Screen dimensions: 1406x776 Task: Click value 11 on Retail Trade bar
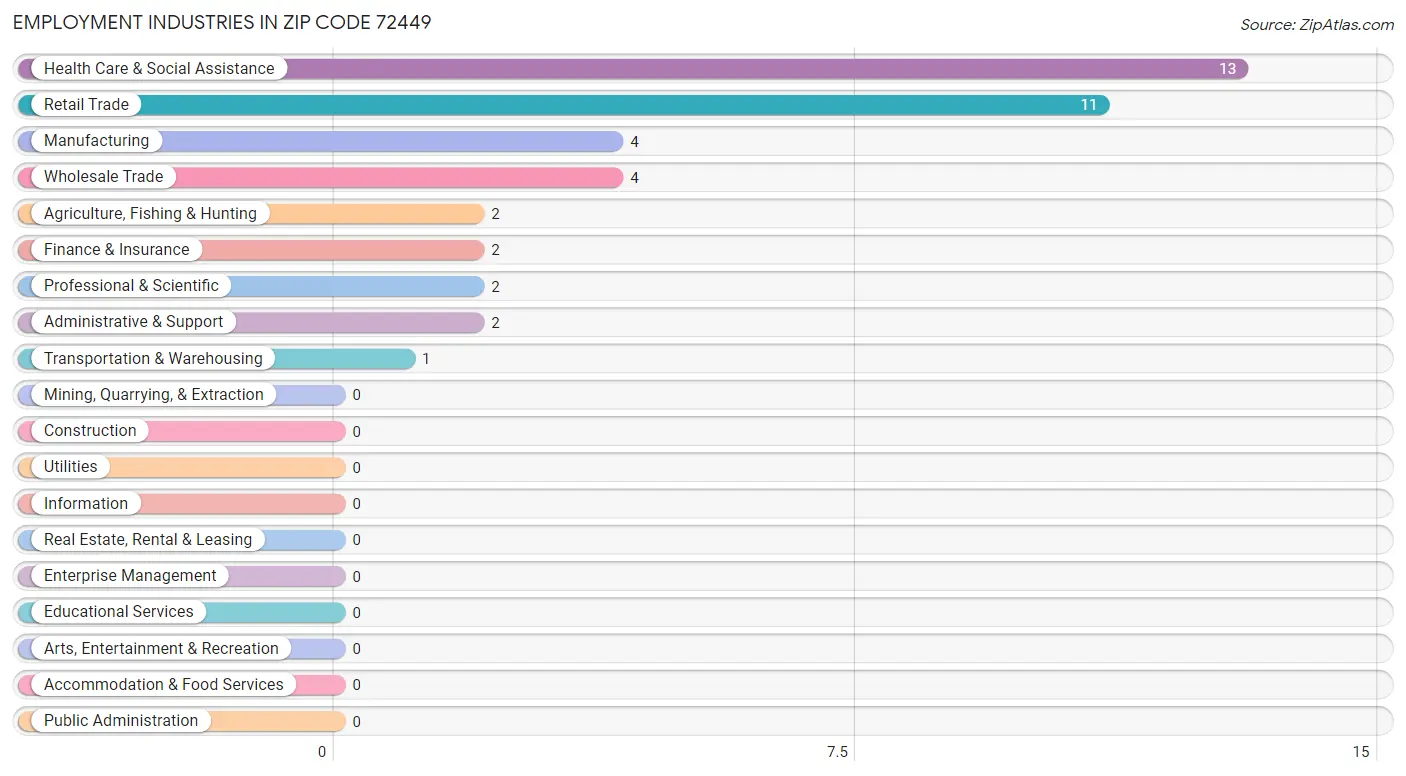coord(1088,105)
